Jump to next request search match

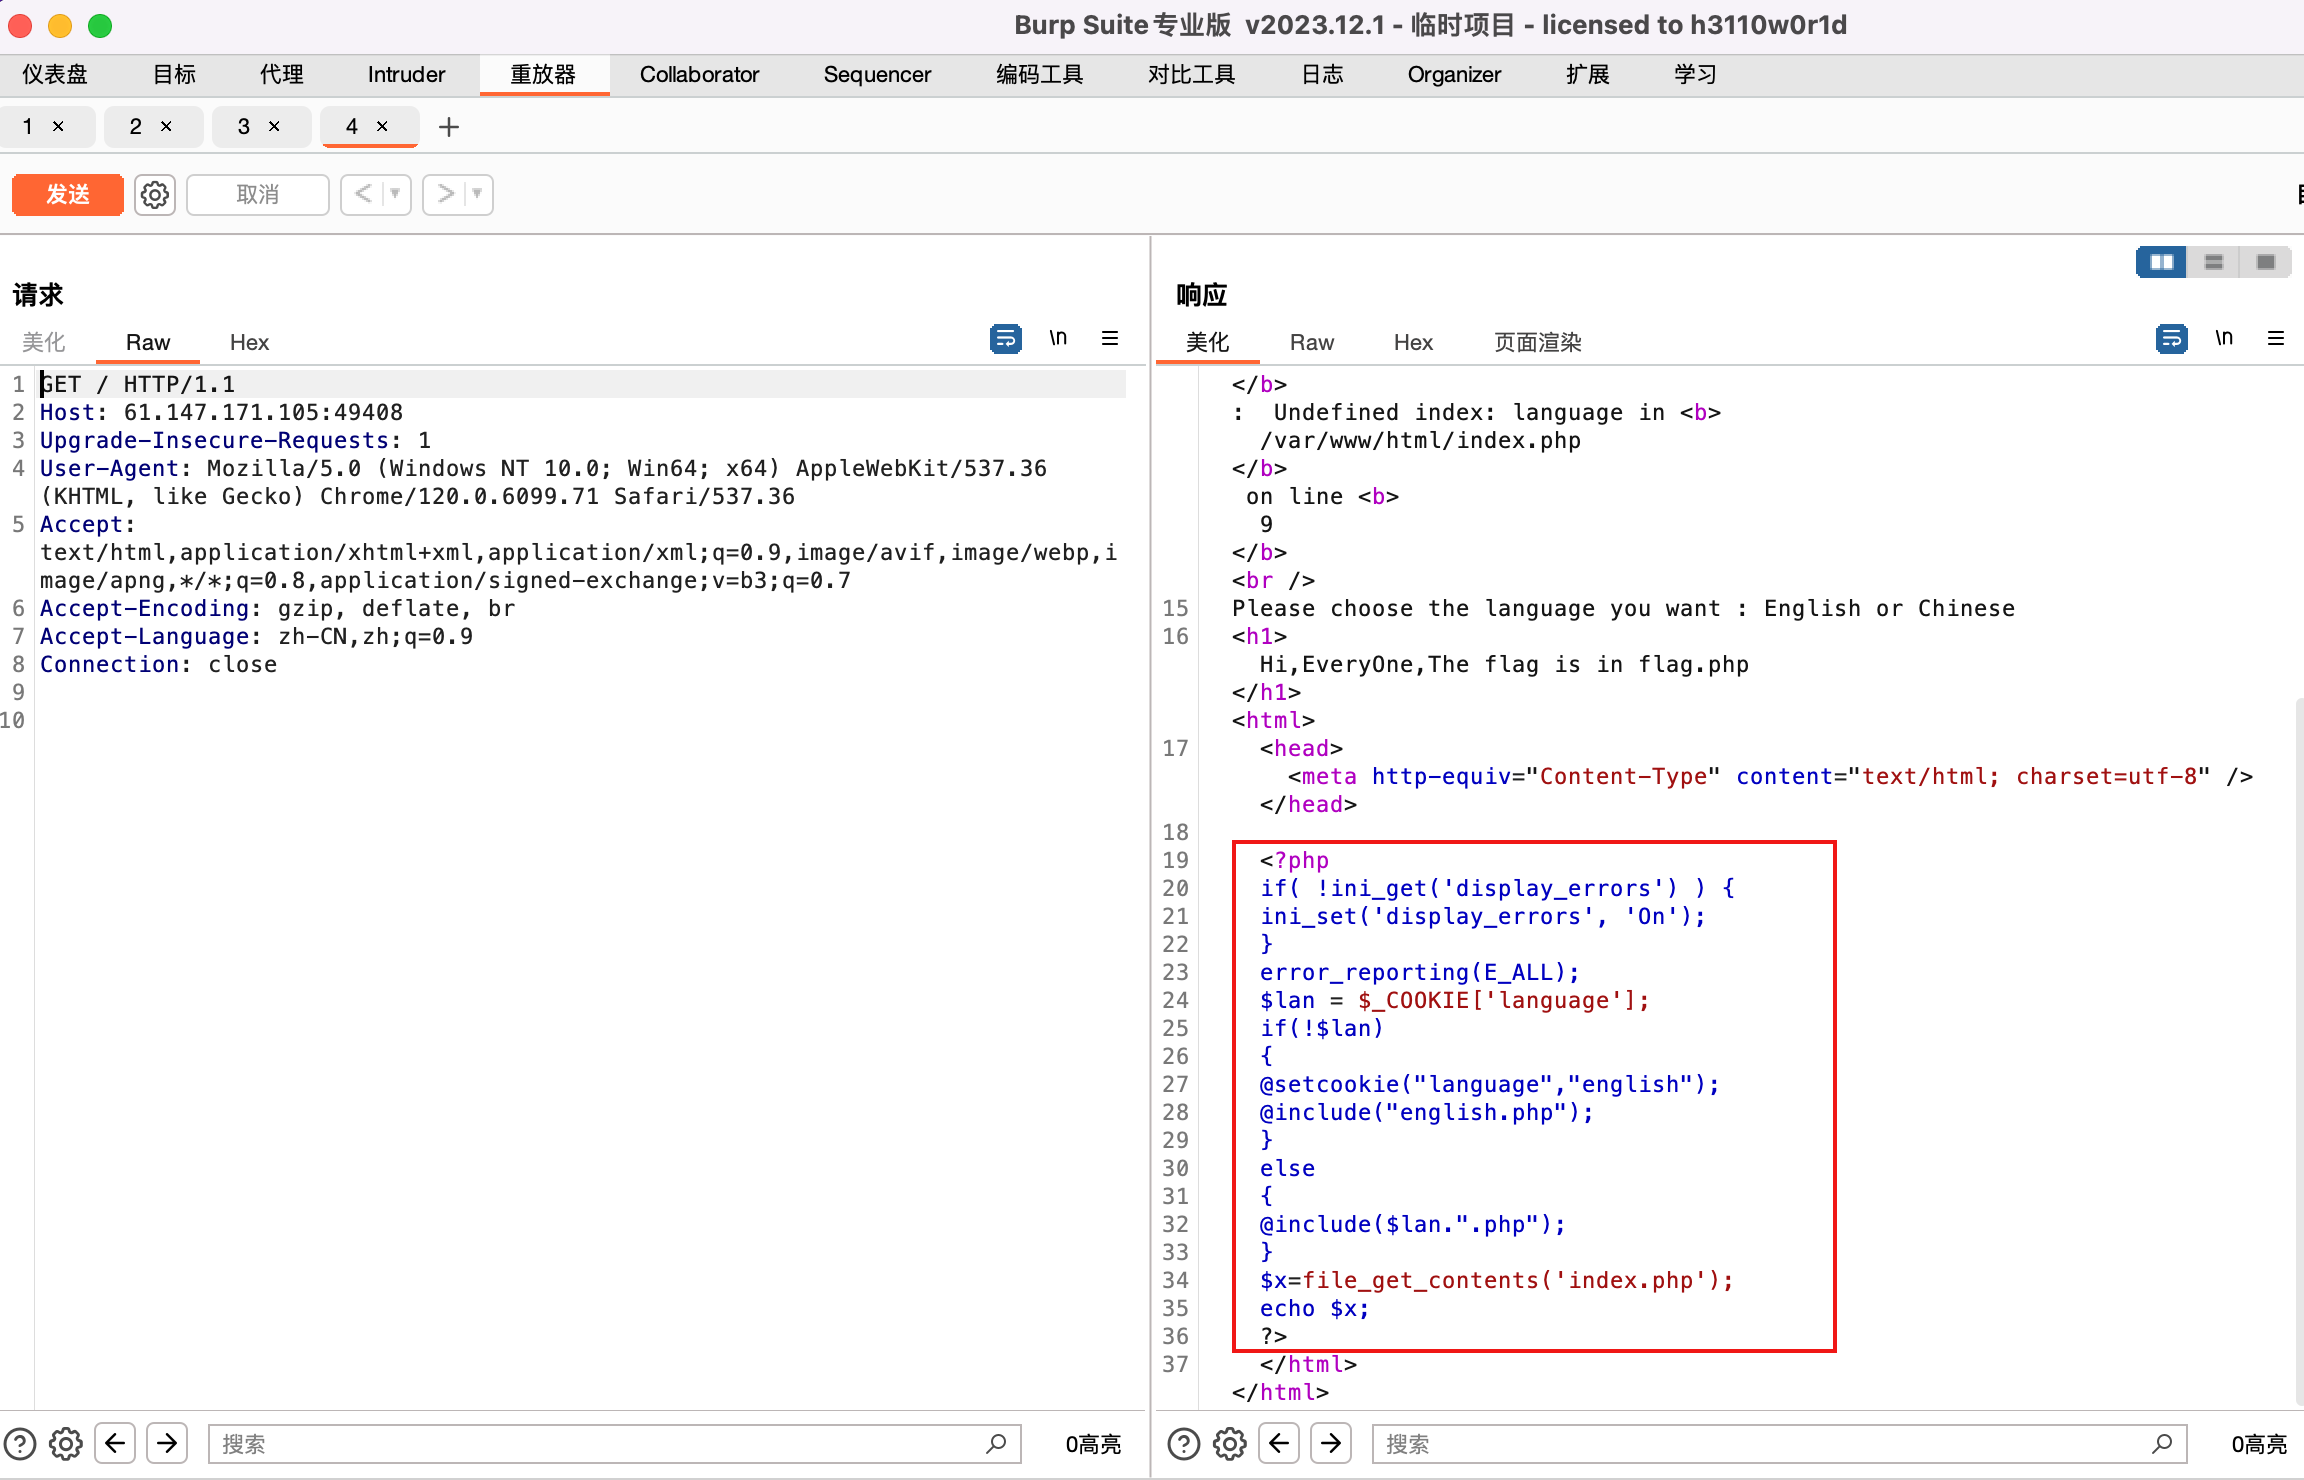167,1443
